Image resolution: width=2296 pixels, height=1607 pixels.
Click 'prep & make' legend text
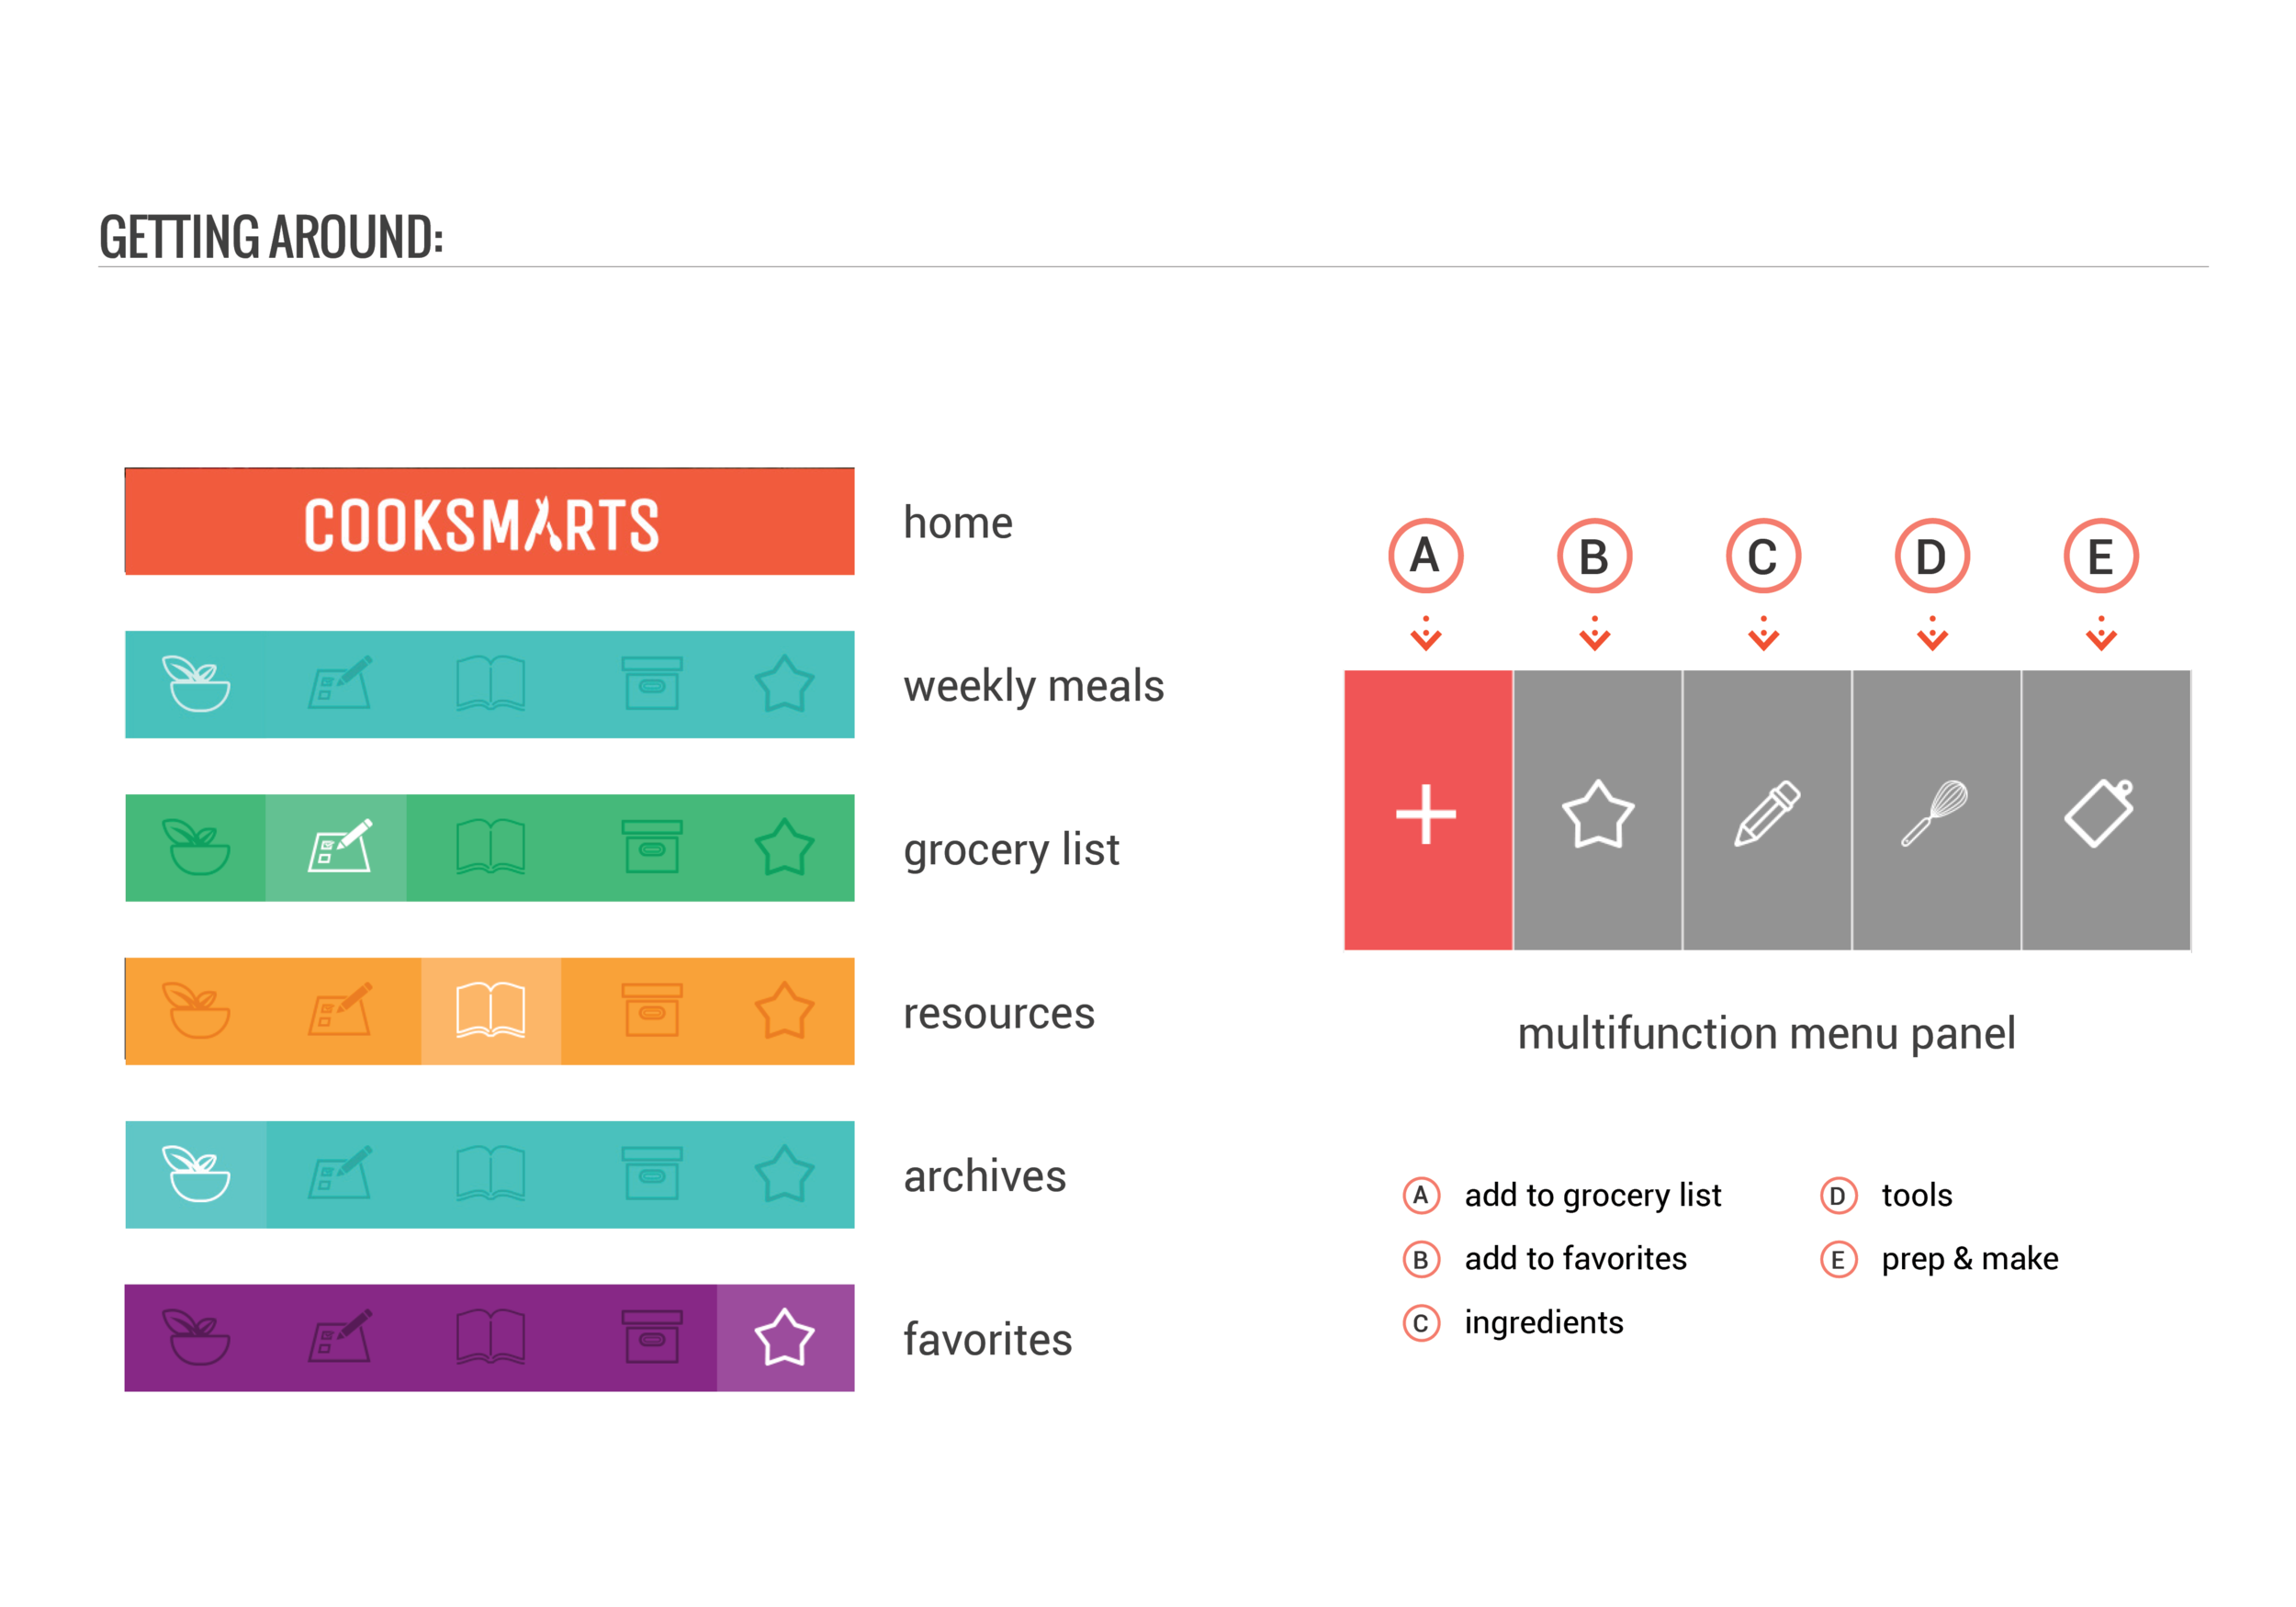1970,1260
